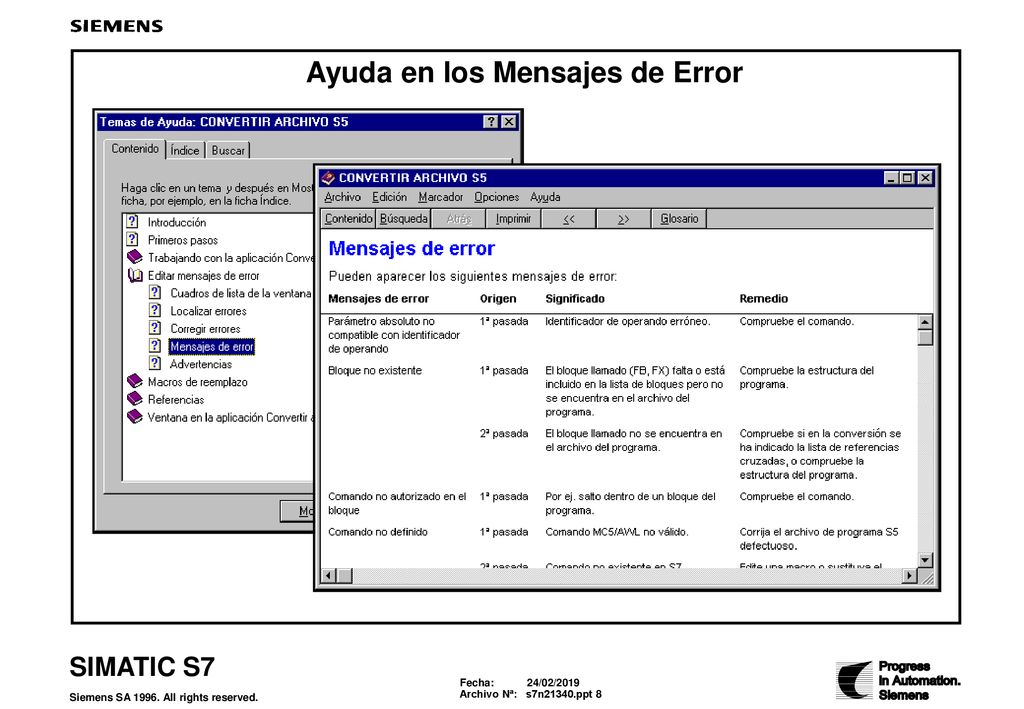The image size is (1024, 709).
Task: Select Cuadros de lista de la ventana topic
Action: 241,293
